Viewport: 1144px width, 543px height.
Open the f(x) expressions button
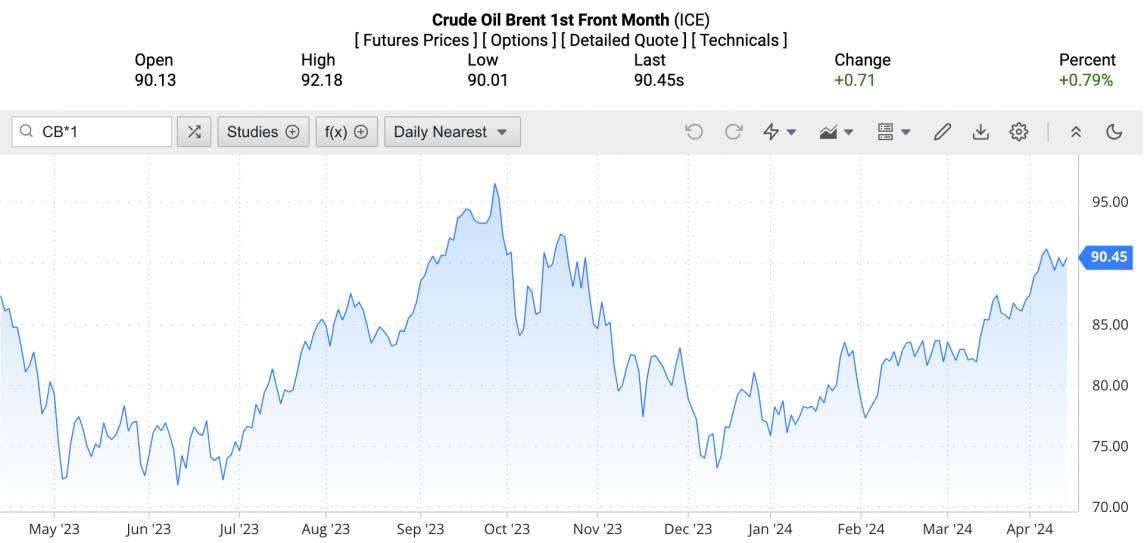tap(347, 132)
